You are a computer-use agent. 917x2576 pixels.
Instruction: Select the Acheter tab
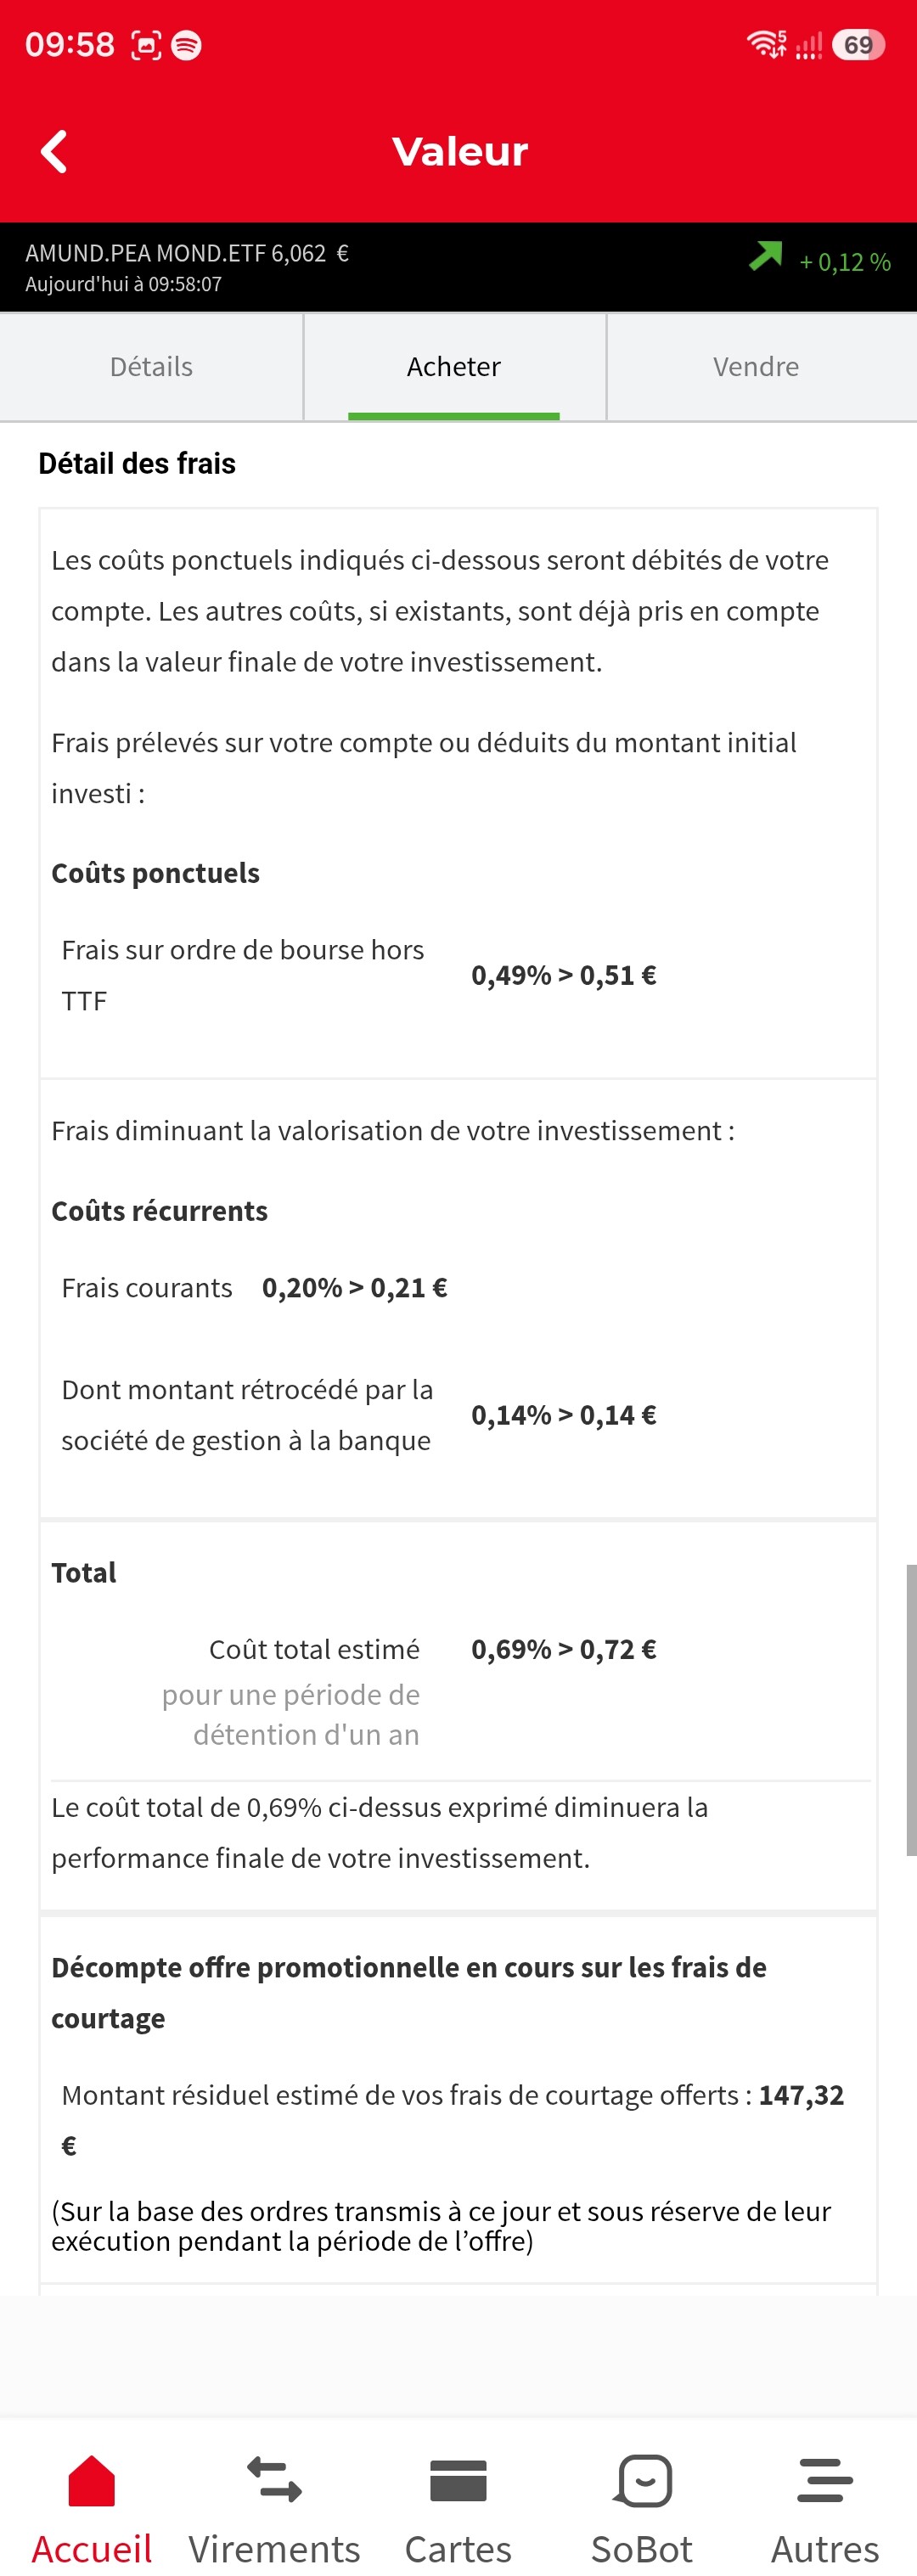(x=454, y=367)
